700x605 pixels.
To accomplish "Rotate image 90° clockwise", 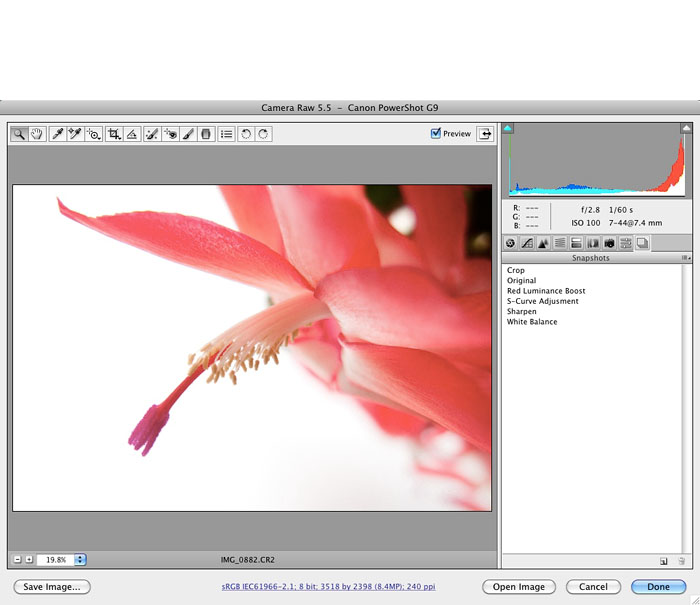I will pos(263,134).
